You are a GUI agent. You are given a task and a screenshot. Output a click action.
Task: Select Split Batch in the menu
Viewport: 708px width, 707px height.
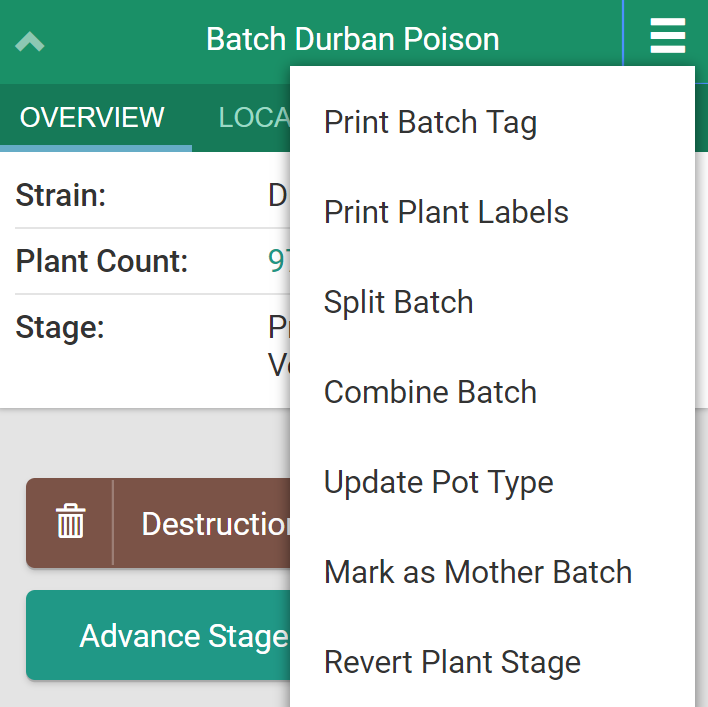click(398, 303)
